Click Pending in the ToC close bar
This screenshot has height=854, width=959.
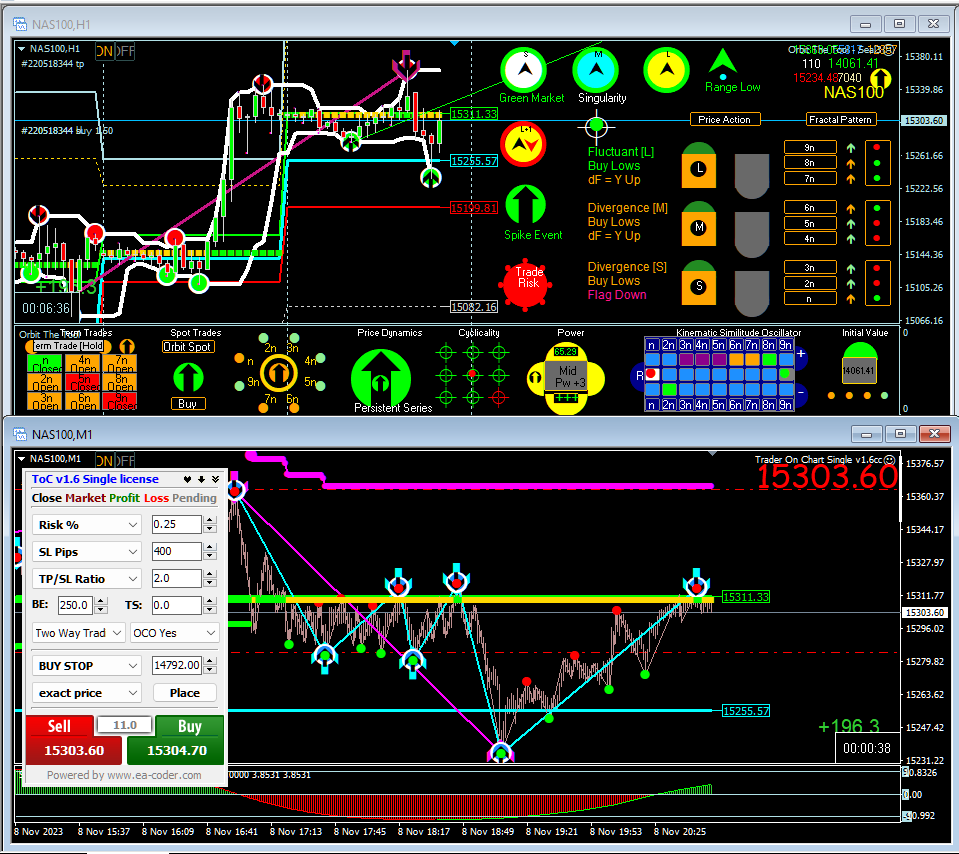[x=194, y=498]
